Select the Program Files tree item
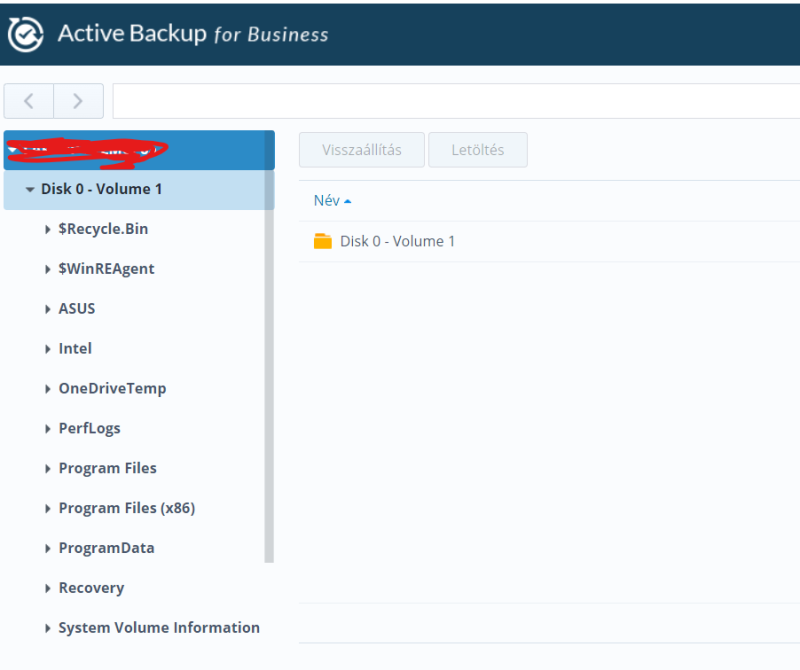Image resolution: width=800 pixels, height=670 pixels. click(x=107, y=468)
